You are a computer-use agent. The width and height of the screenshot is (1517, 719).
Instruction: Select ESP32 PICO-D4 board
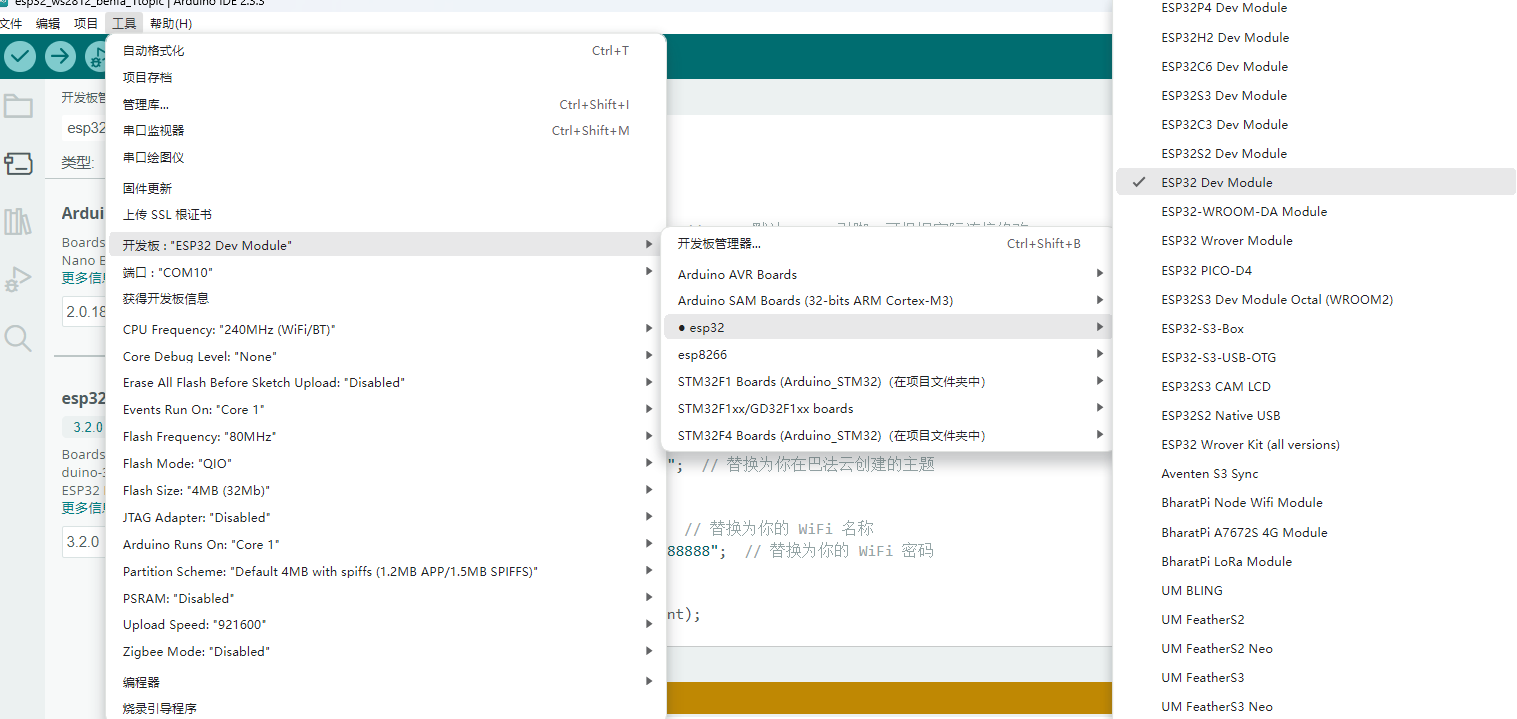[1315, 270]
